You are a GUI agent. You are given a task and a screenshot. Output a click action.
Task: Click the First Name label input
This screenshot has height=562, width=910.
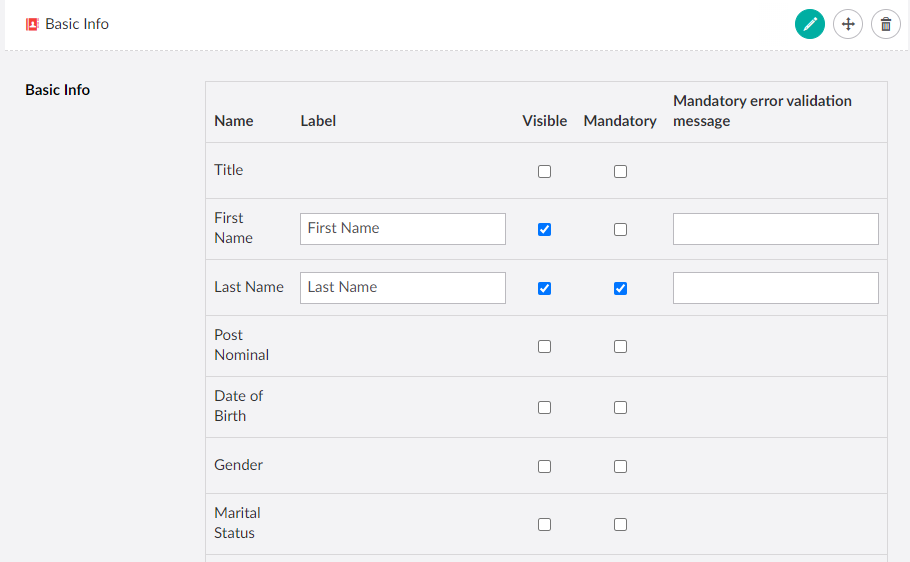coord(402,228)
